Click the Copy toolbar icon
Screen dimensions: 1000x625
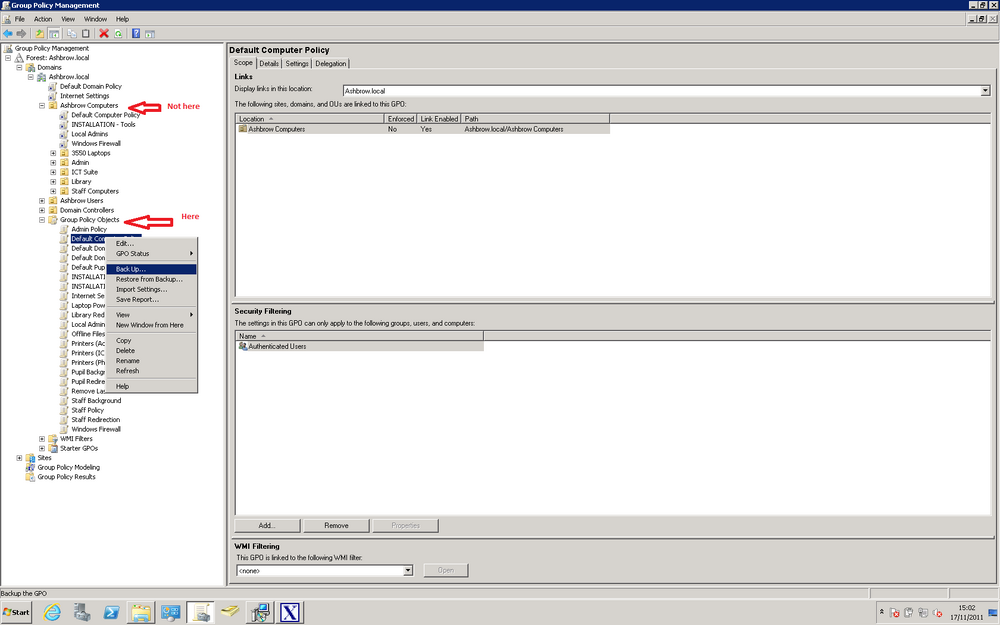point(71,33)
